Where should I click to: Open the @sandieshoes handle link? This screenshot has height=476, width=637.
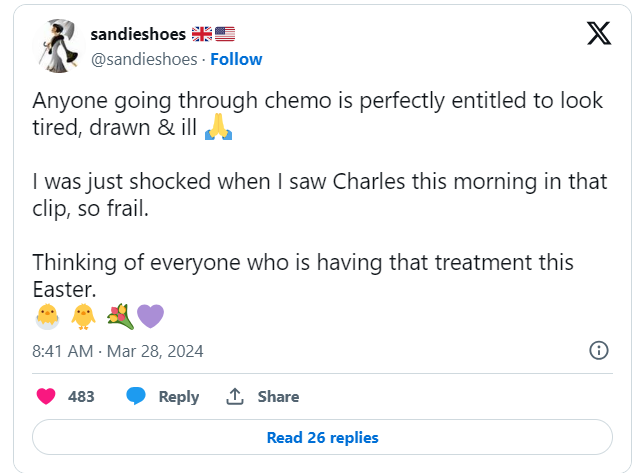144,59
